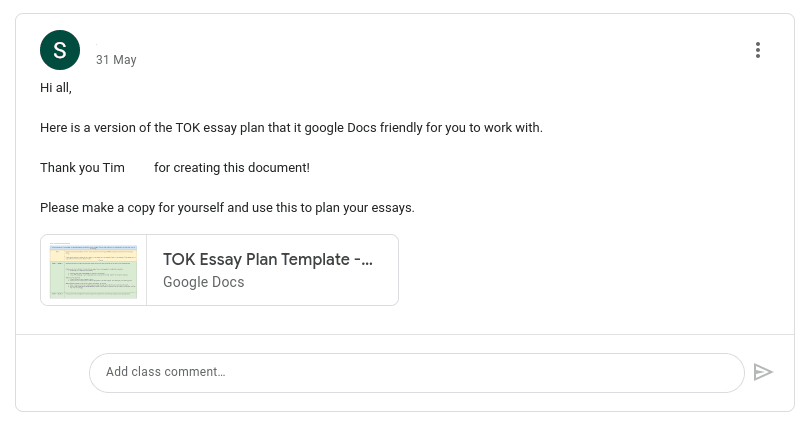Click the "Google Docs" label on the attachment

(x=203, y=282)
